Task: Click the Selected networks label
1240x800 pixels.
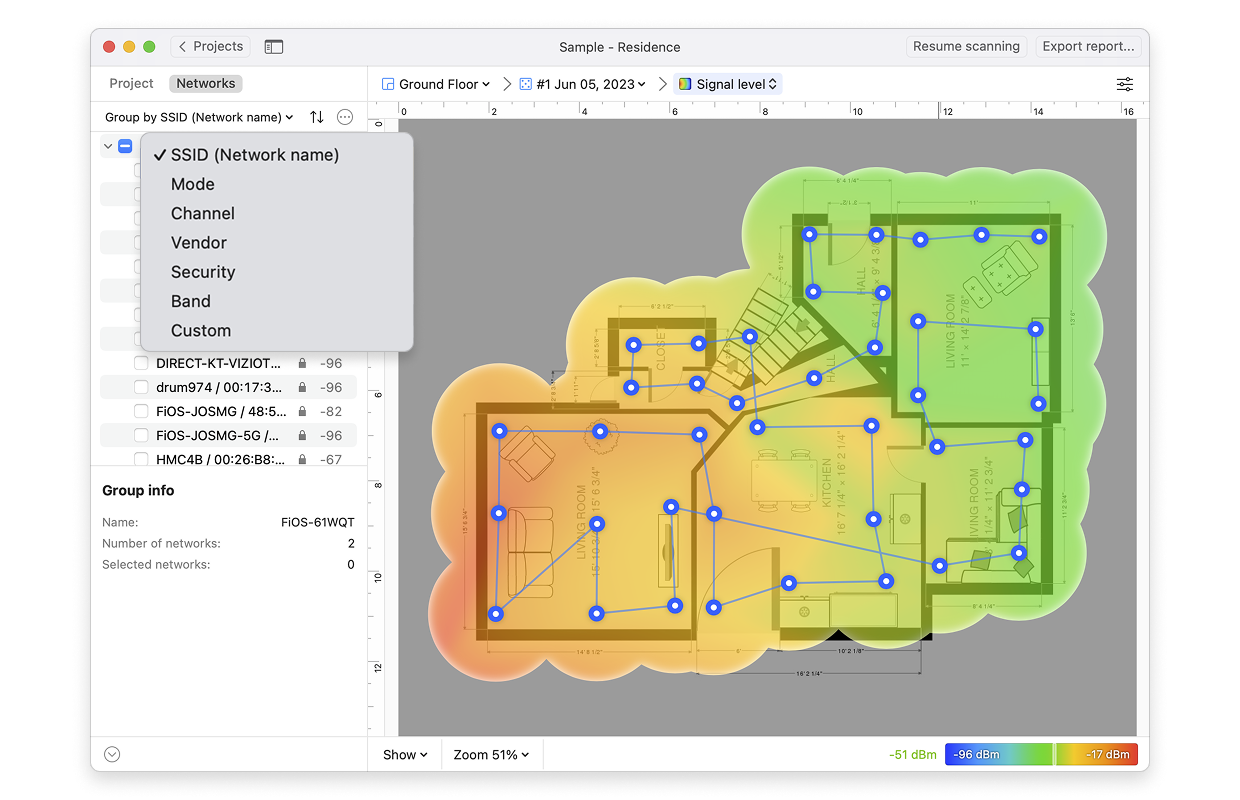Action: click(x=156, y=565)
